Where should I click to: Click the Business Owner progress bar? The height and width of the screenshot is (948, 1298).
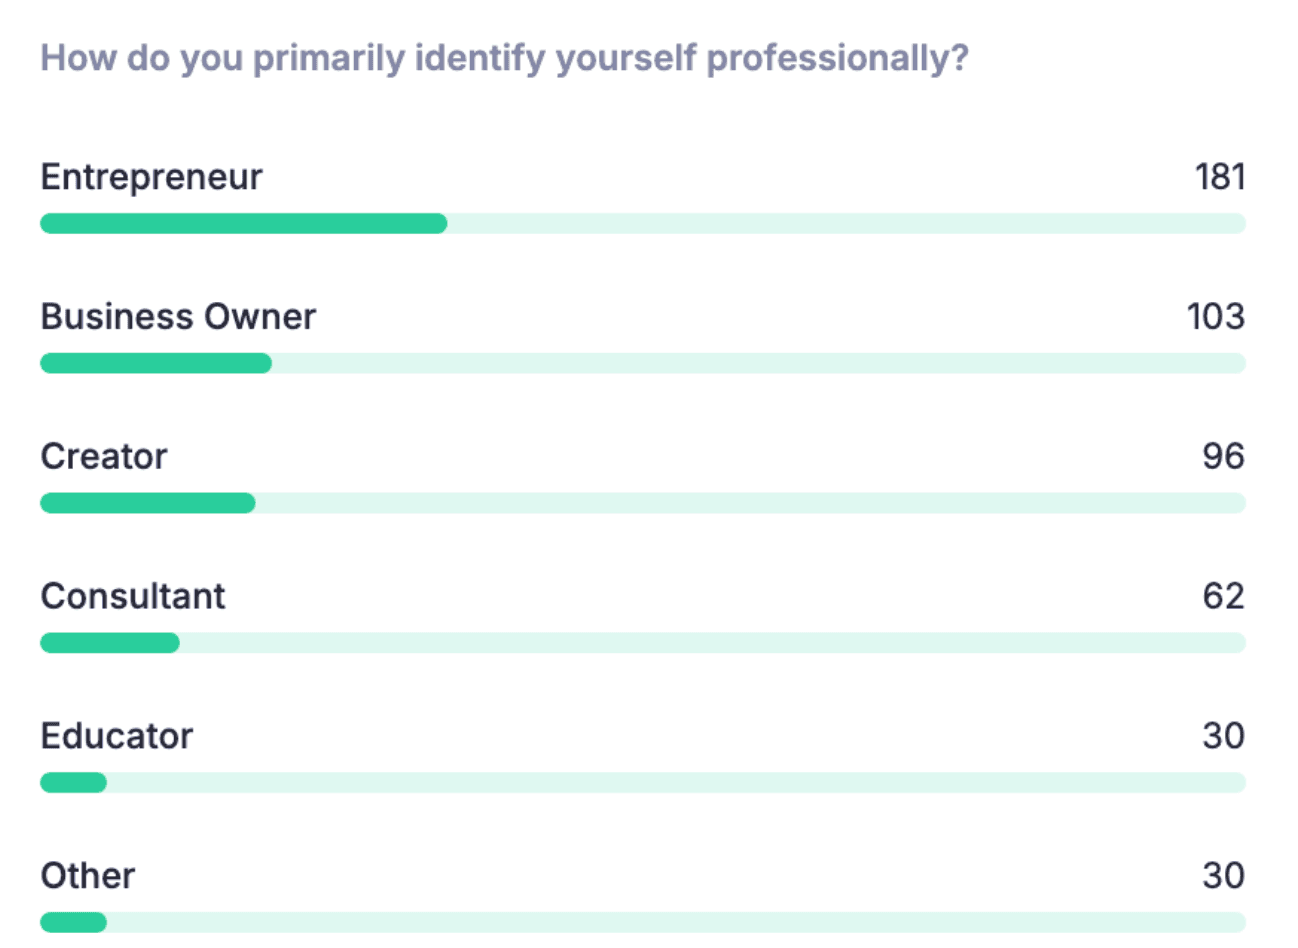pos(643,363)
